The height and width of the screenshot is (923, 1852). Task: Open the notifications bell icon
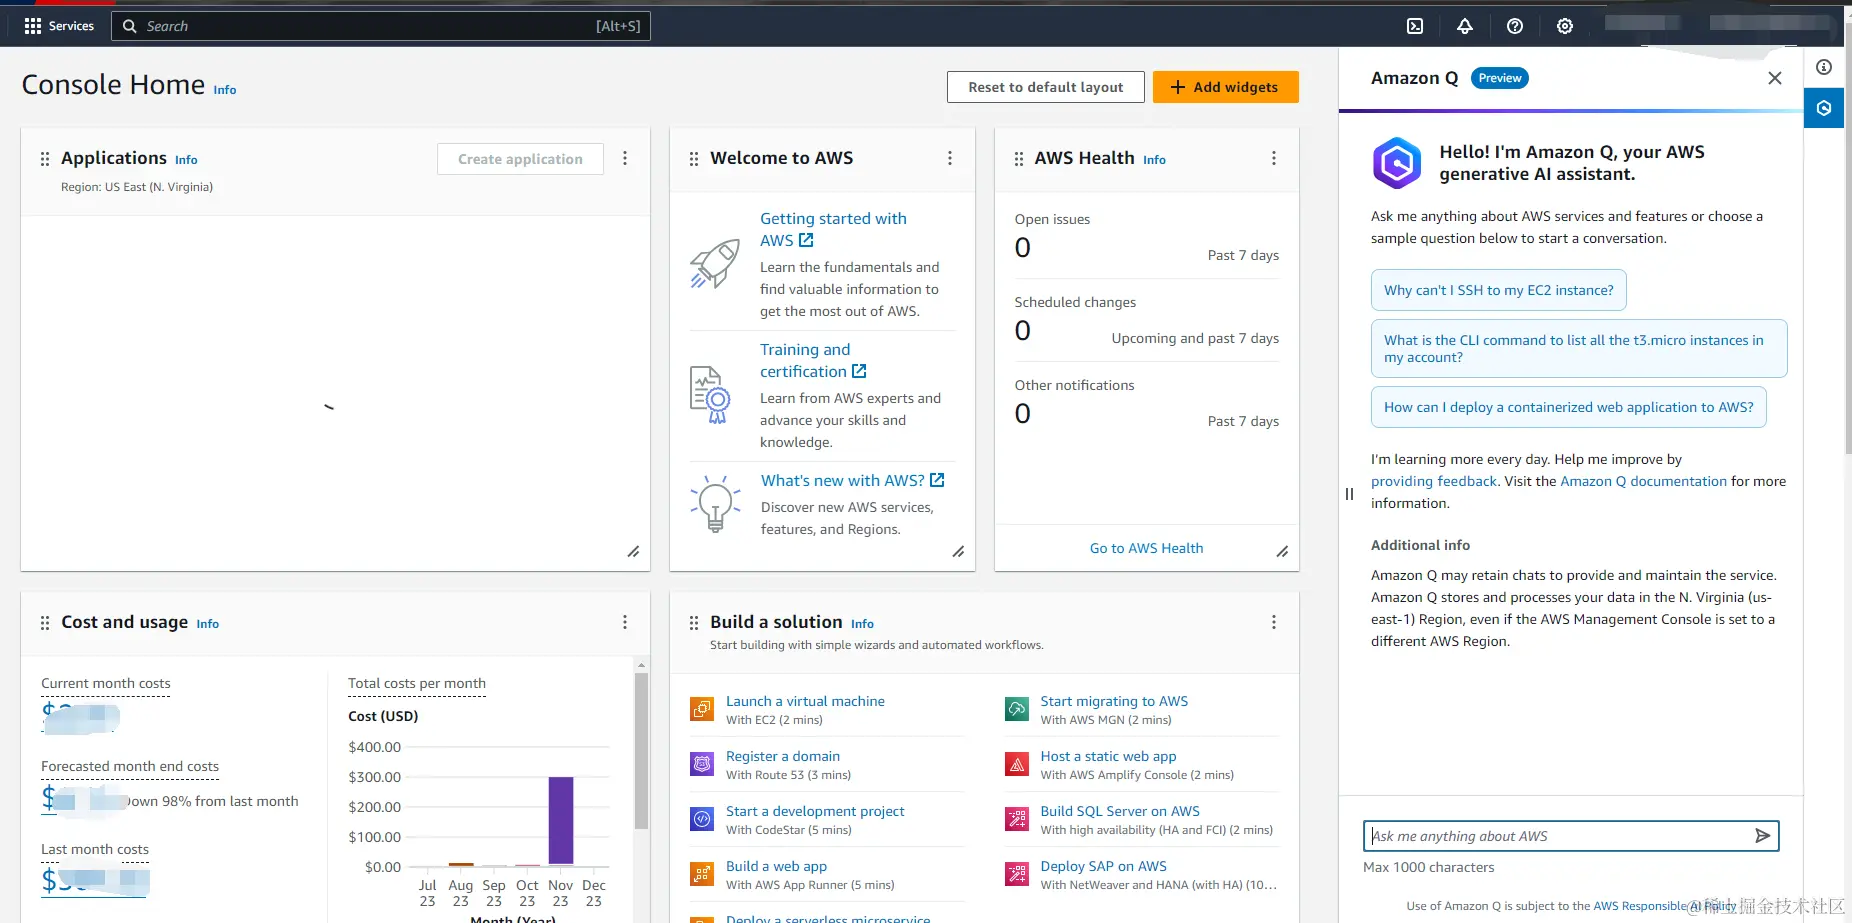[1465, 26]
